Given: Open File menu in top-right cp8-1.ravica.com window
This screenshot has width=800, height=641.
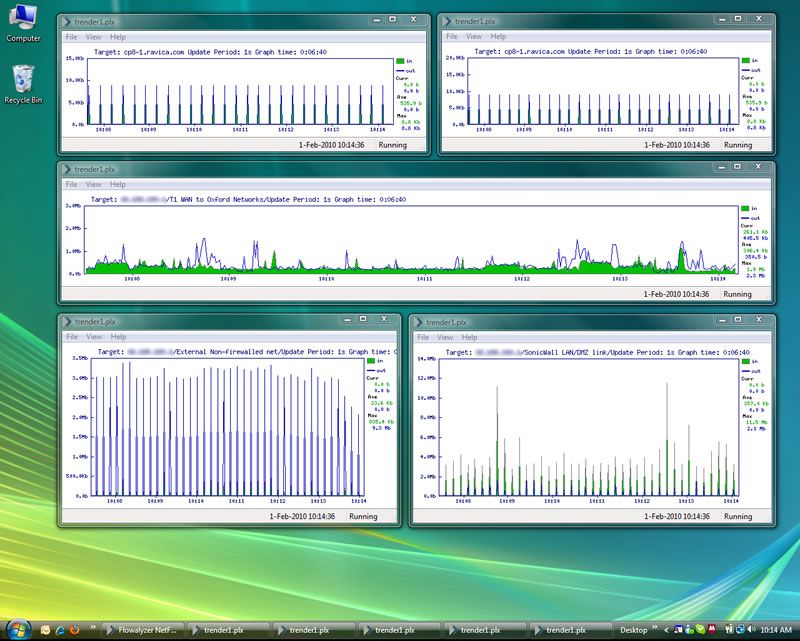Looking at the screenshot, I should pos(452,36).
